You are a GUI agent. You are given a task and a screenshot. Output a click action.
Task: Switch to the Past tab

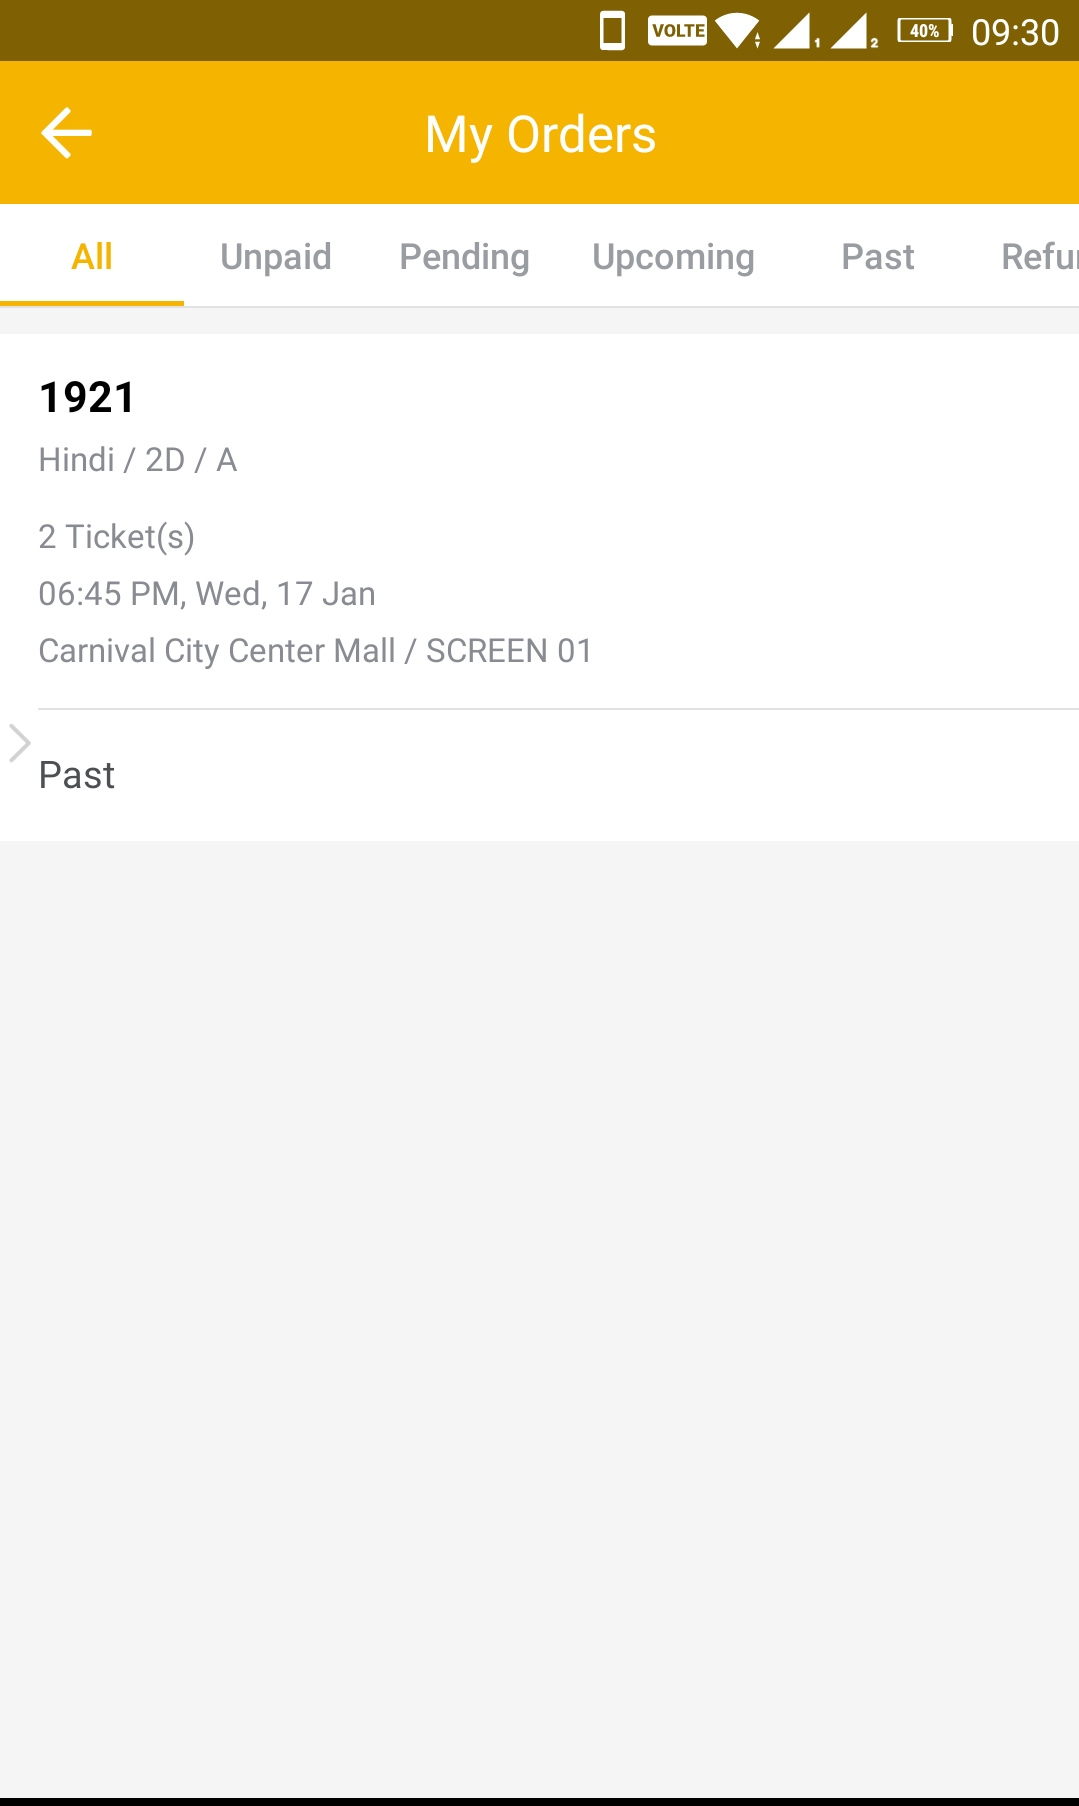tap(878, 256)
